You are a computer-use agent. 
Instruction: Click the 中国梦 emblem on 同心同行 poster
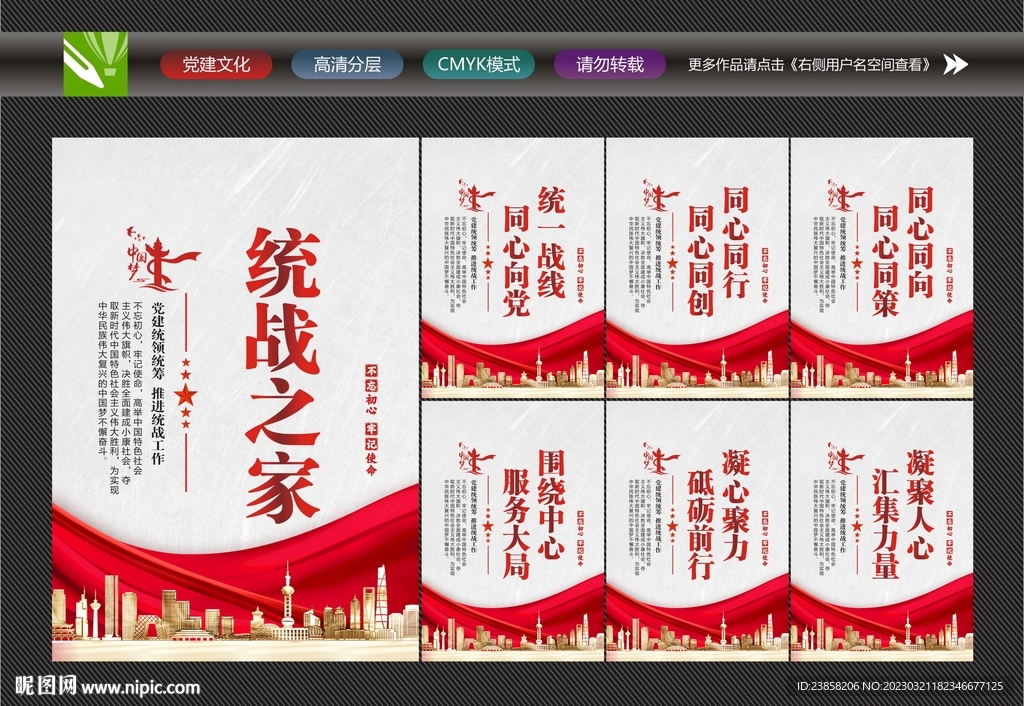point(661,195)
